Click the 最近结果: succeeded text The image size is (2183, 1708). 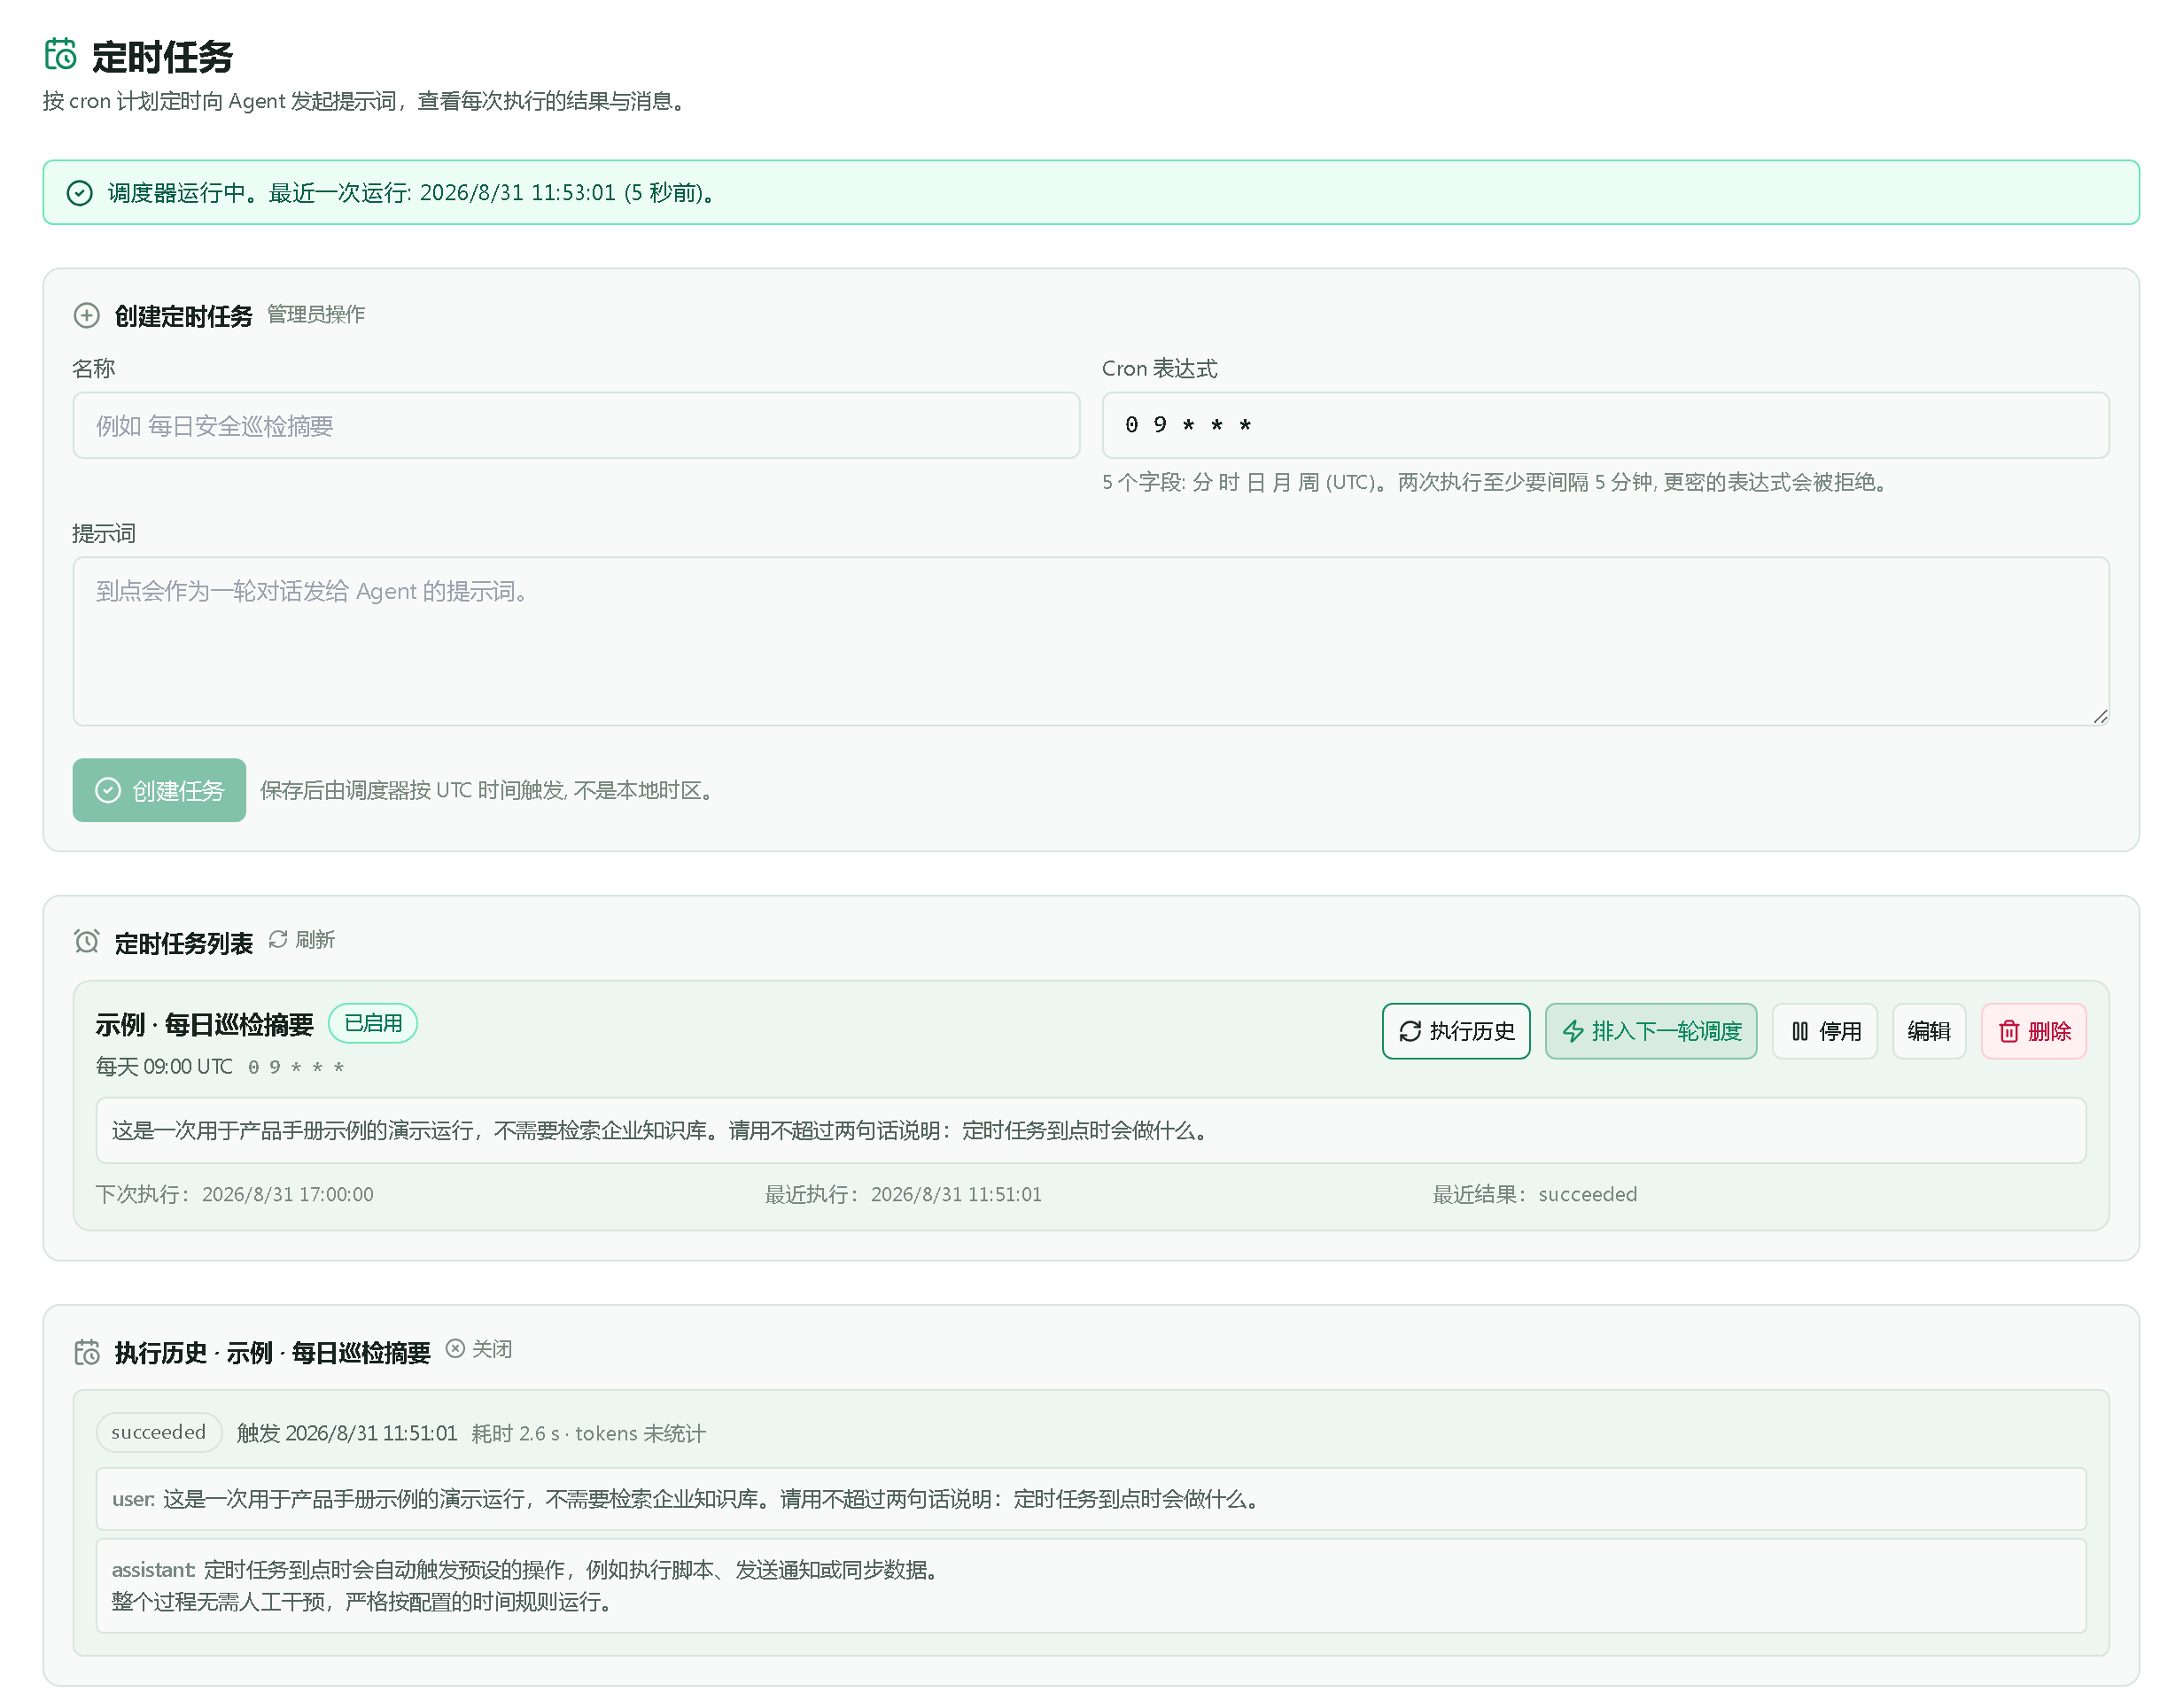1535,1194
